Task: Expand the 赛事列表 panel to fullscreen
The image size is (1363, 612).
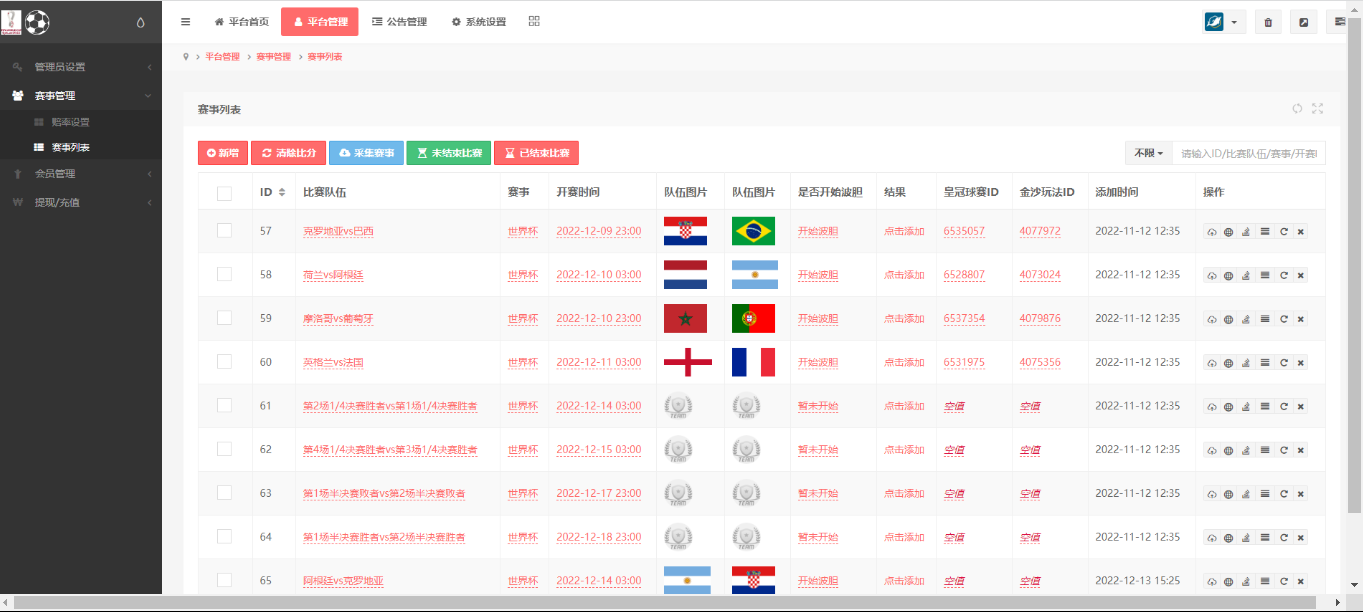Action: (1317, 109)
